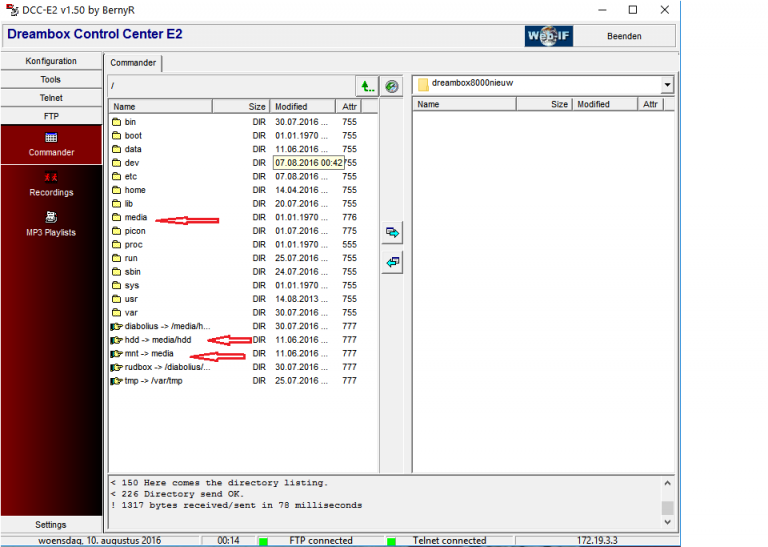This screenshot has width=768, height=547.
Task: Click the transfer-to-right arrow icon
Action: [393, 233]
